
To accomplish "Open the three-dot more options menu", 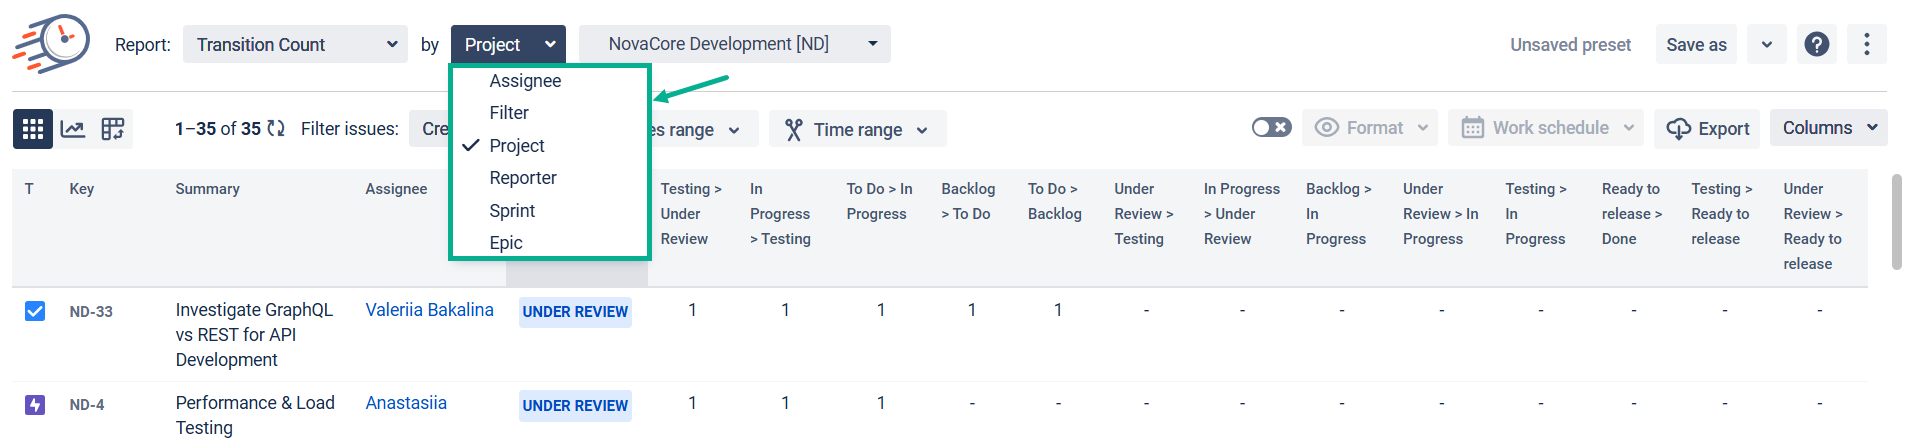I will (1866, 44).
